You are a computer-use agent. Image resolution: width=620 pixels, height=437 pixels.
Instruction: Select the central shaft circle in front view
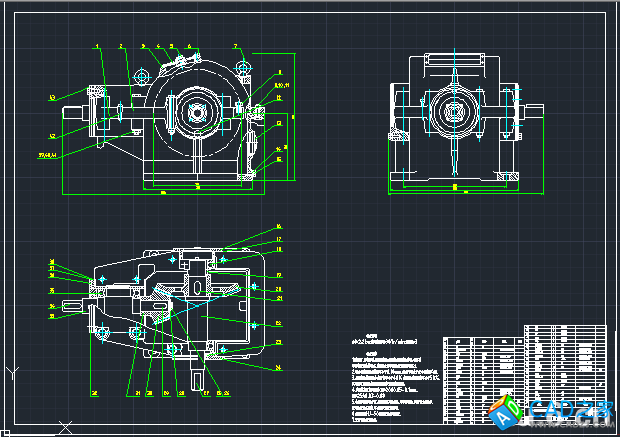coord(197,110)
